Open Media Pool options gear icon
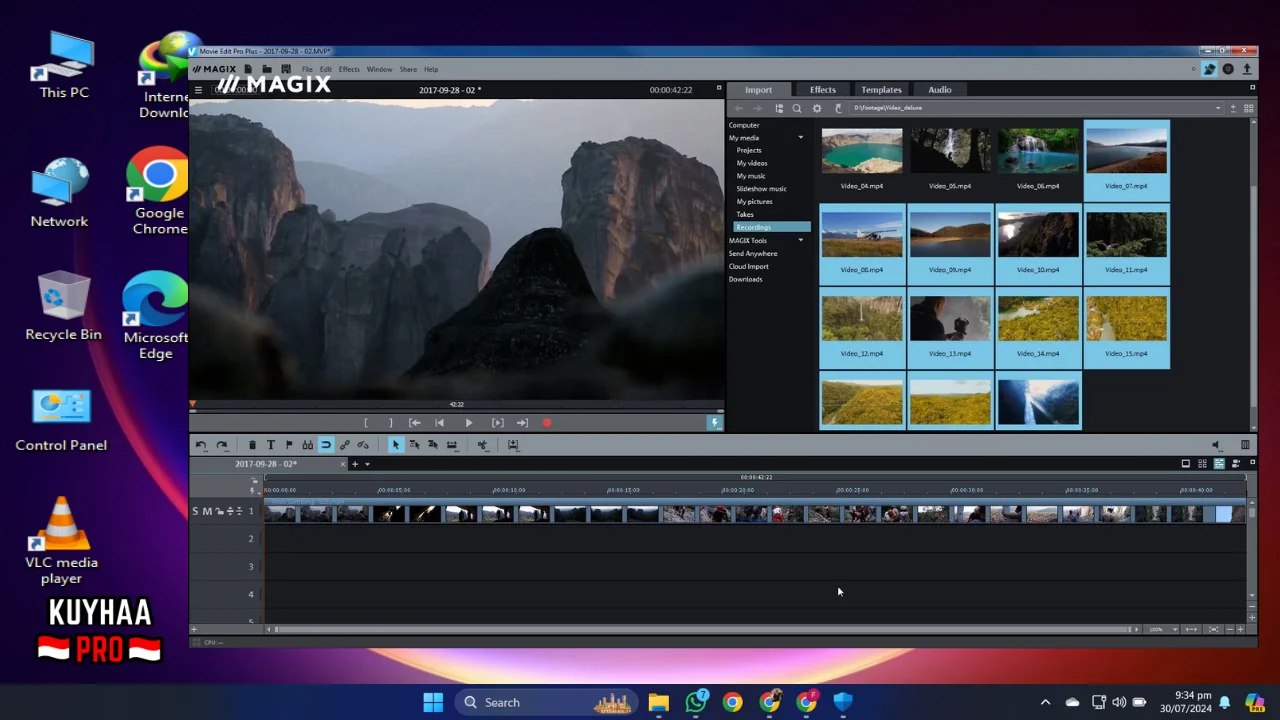 point(817,108)
